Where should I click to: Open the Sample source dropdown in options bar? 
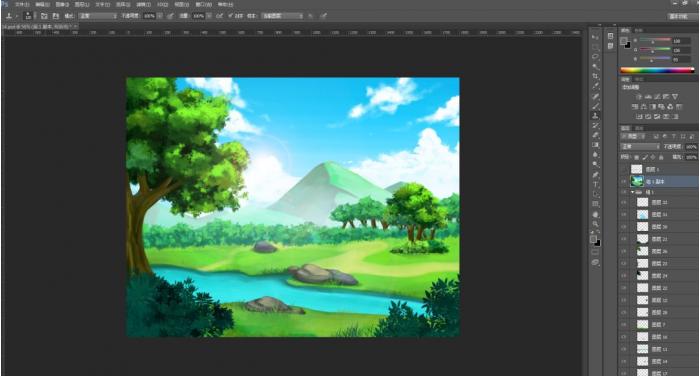click(x=282, y=16)
